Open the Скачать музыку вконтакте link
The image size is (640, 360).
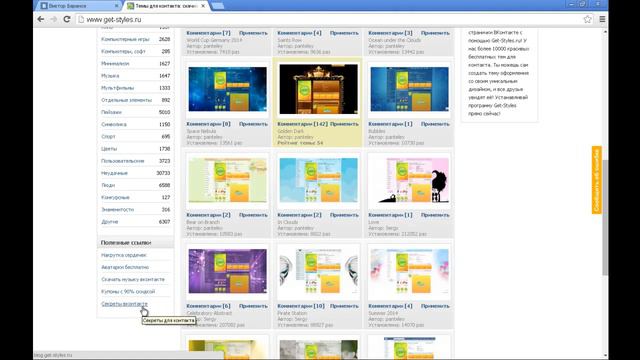[133, 280]
